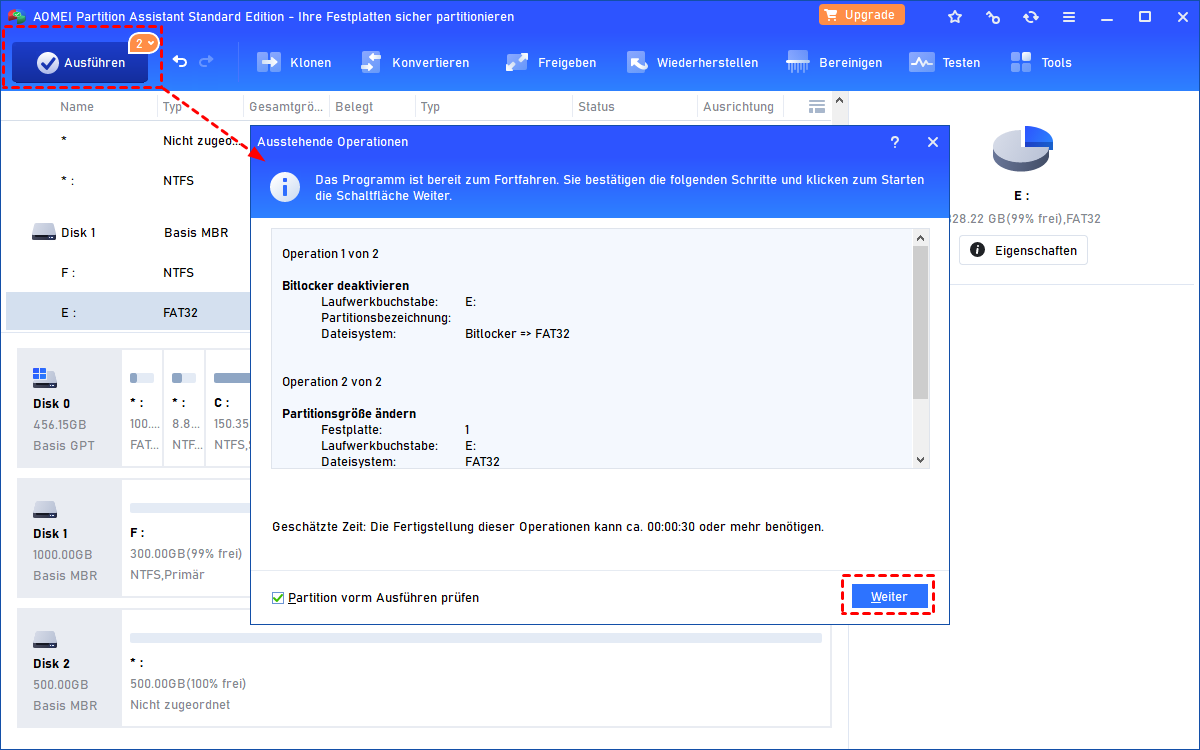Viewport: 1200px width, 750px height.
Task: Click the key-shaped icon in title bar
Action: point(993,17)
